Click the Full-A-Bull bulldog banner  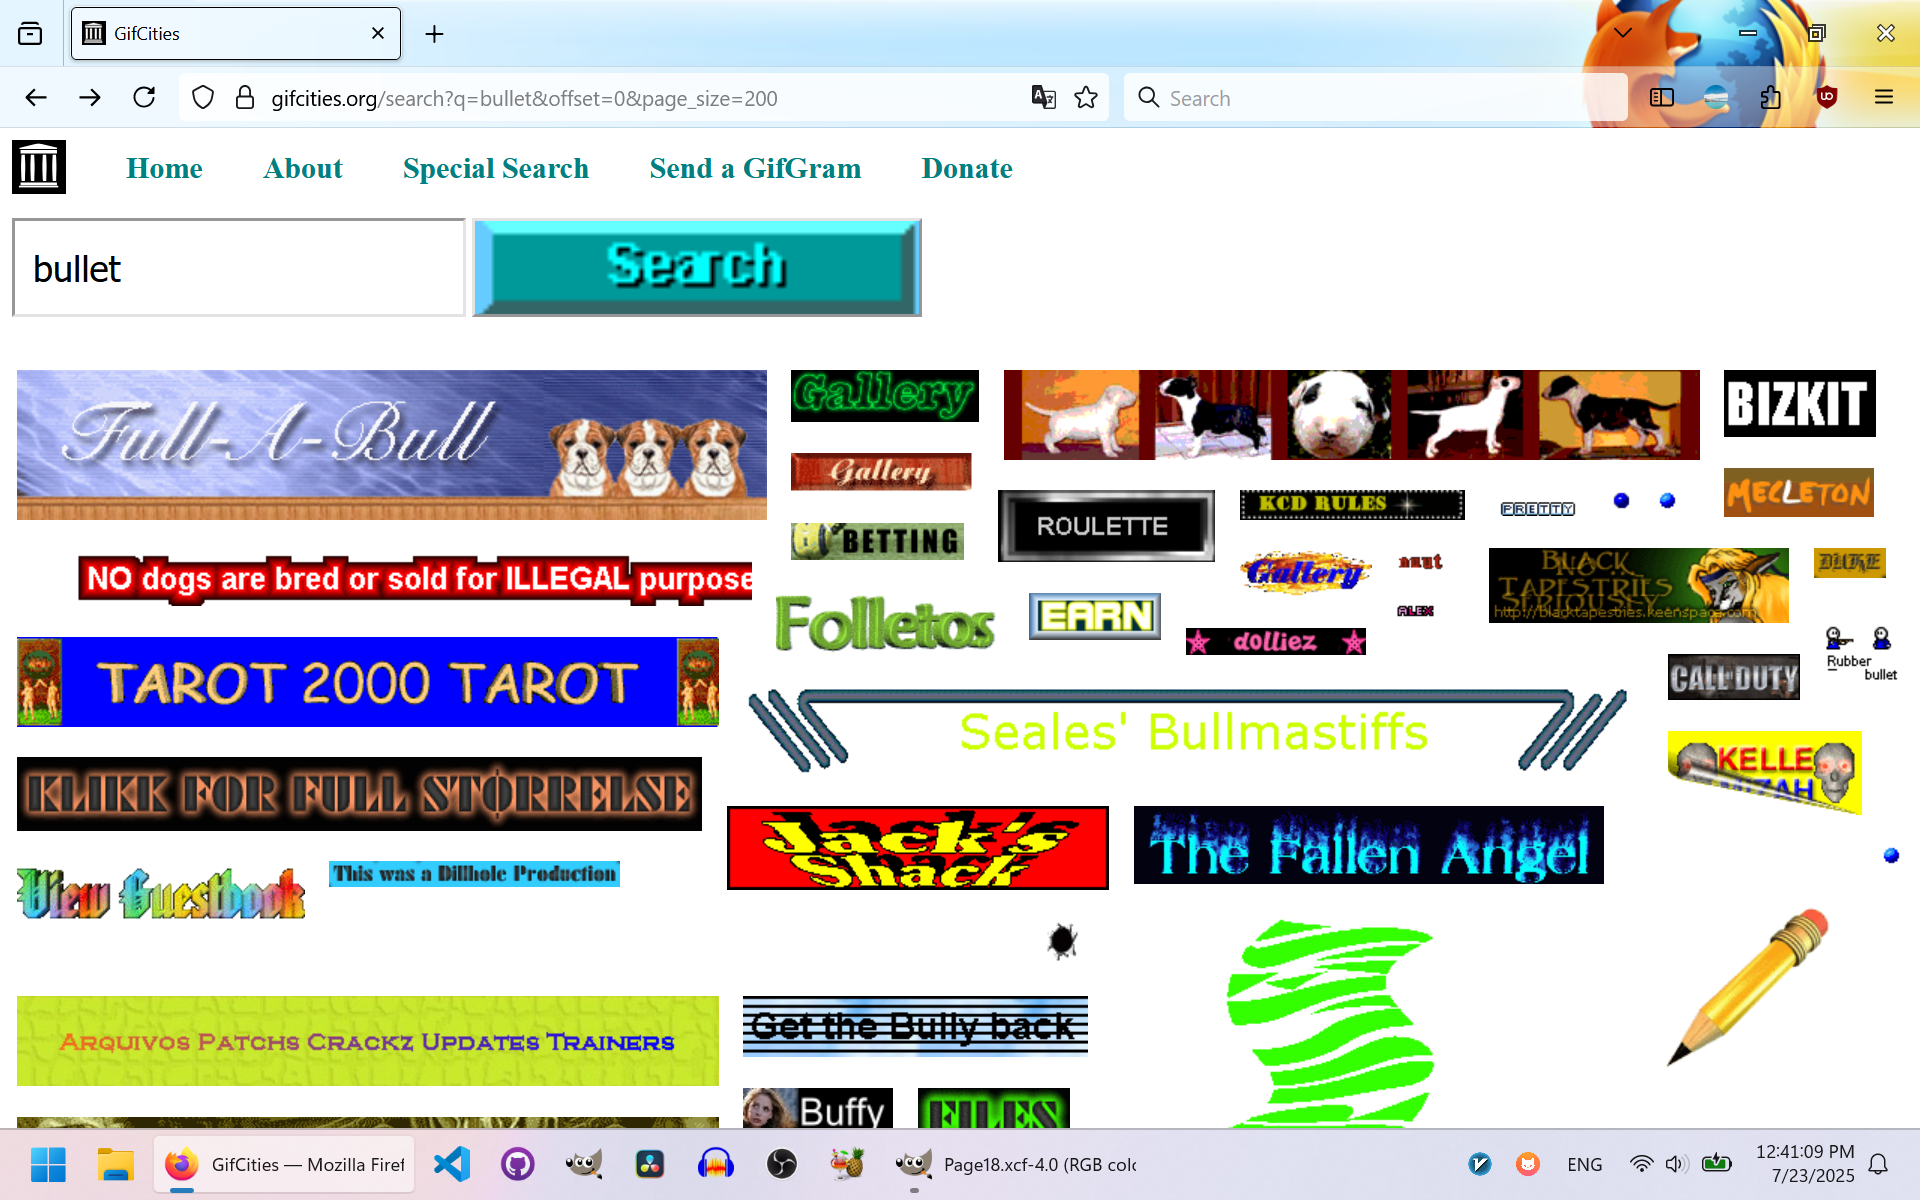(x=391, y=444)
